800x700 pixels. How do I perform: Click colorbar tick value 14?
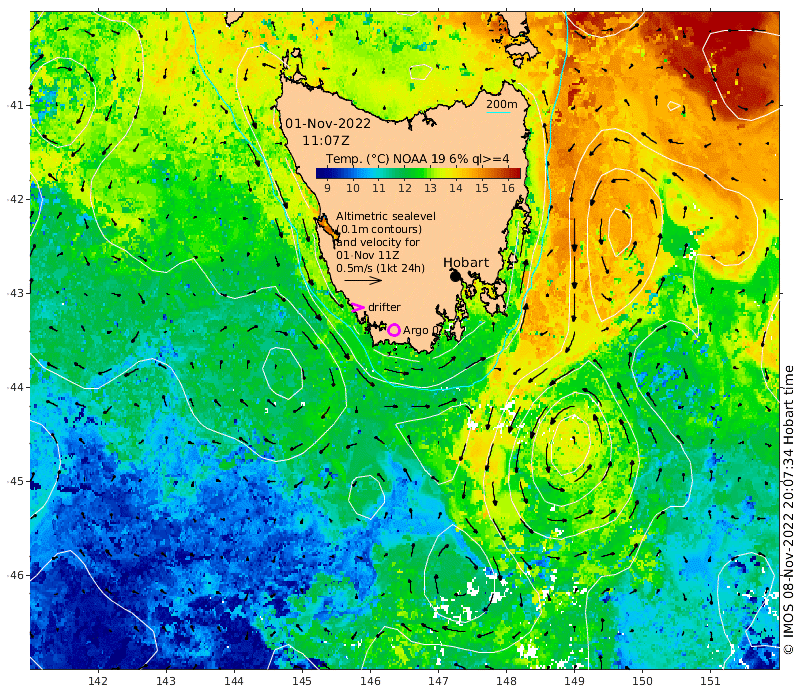pos(456,188)
